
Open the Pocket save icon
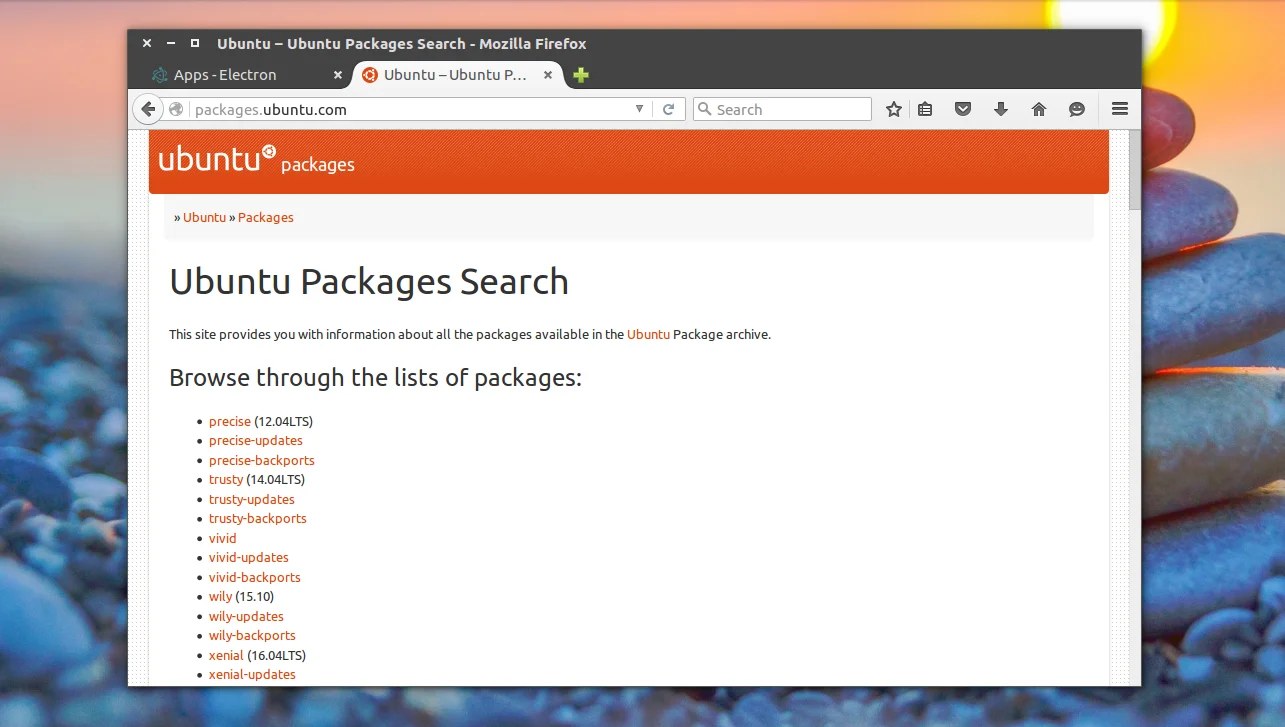[963, 109]
